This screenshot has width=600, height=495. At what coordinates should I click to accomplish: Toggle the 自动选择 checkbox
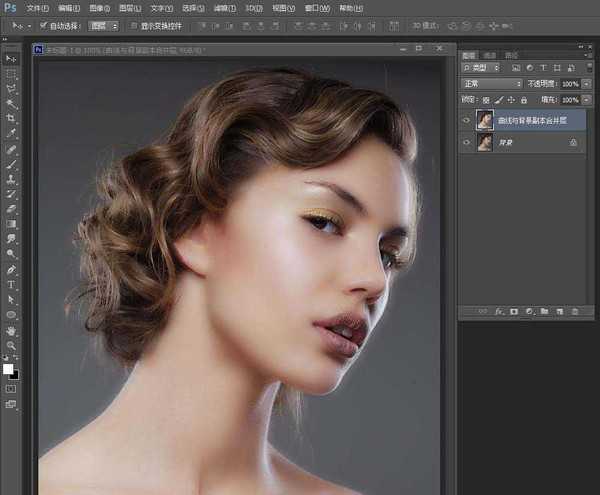click(43, 24)
